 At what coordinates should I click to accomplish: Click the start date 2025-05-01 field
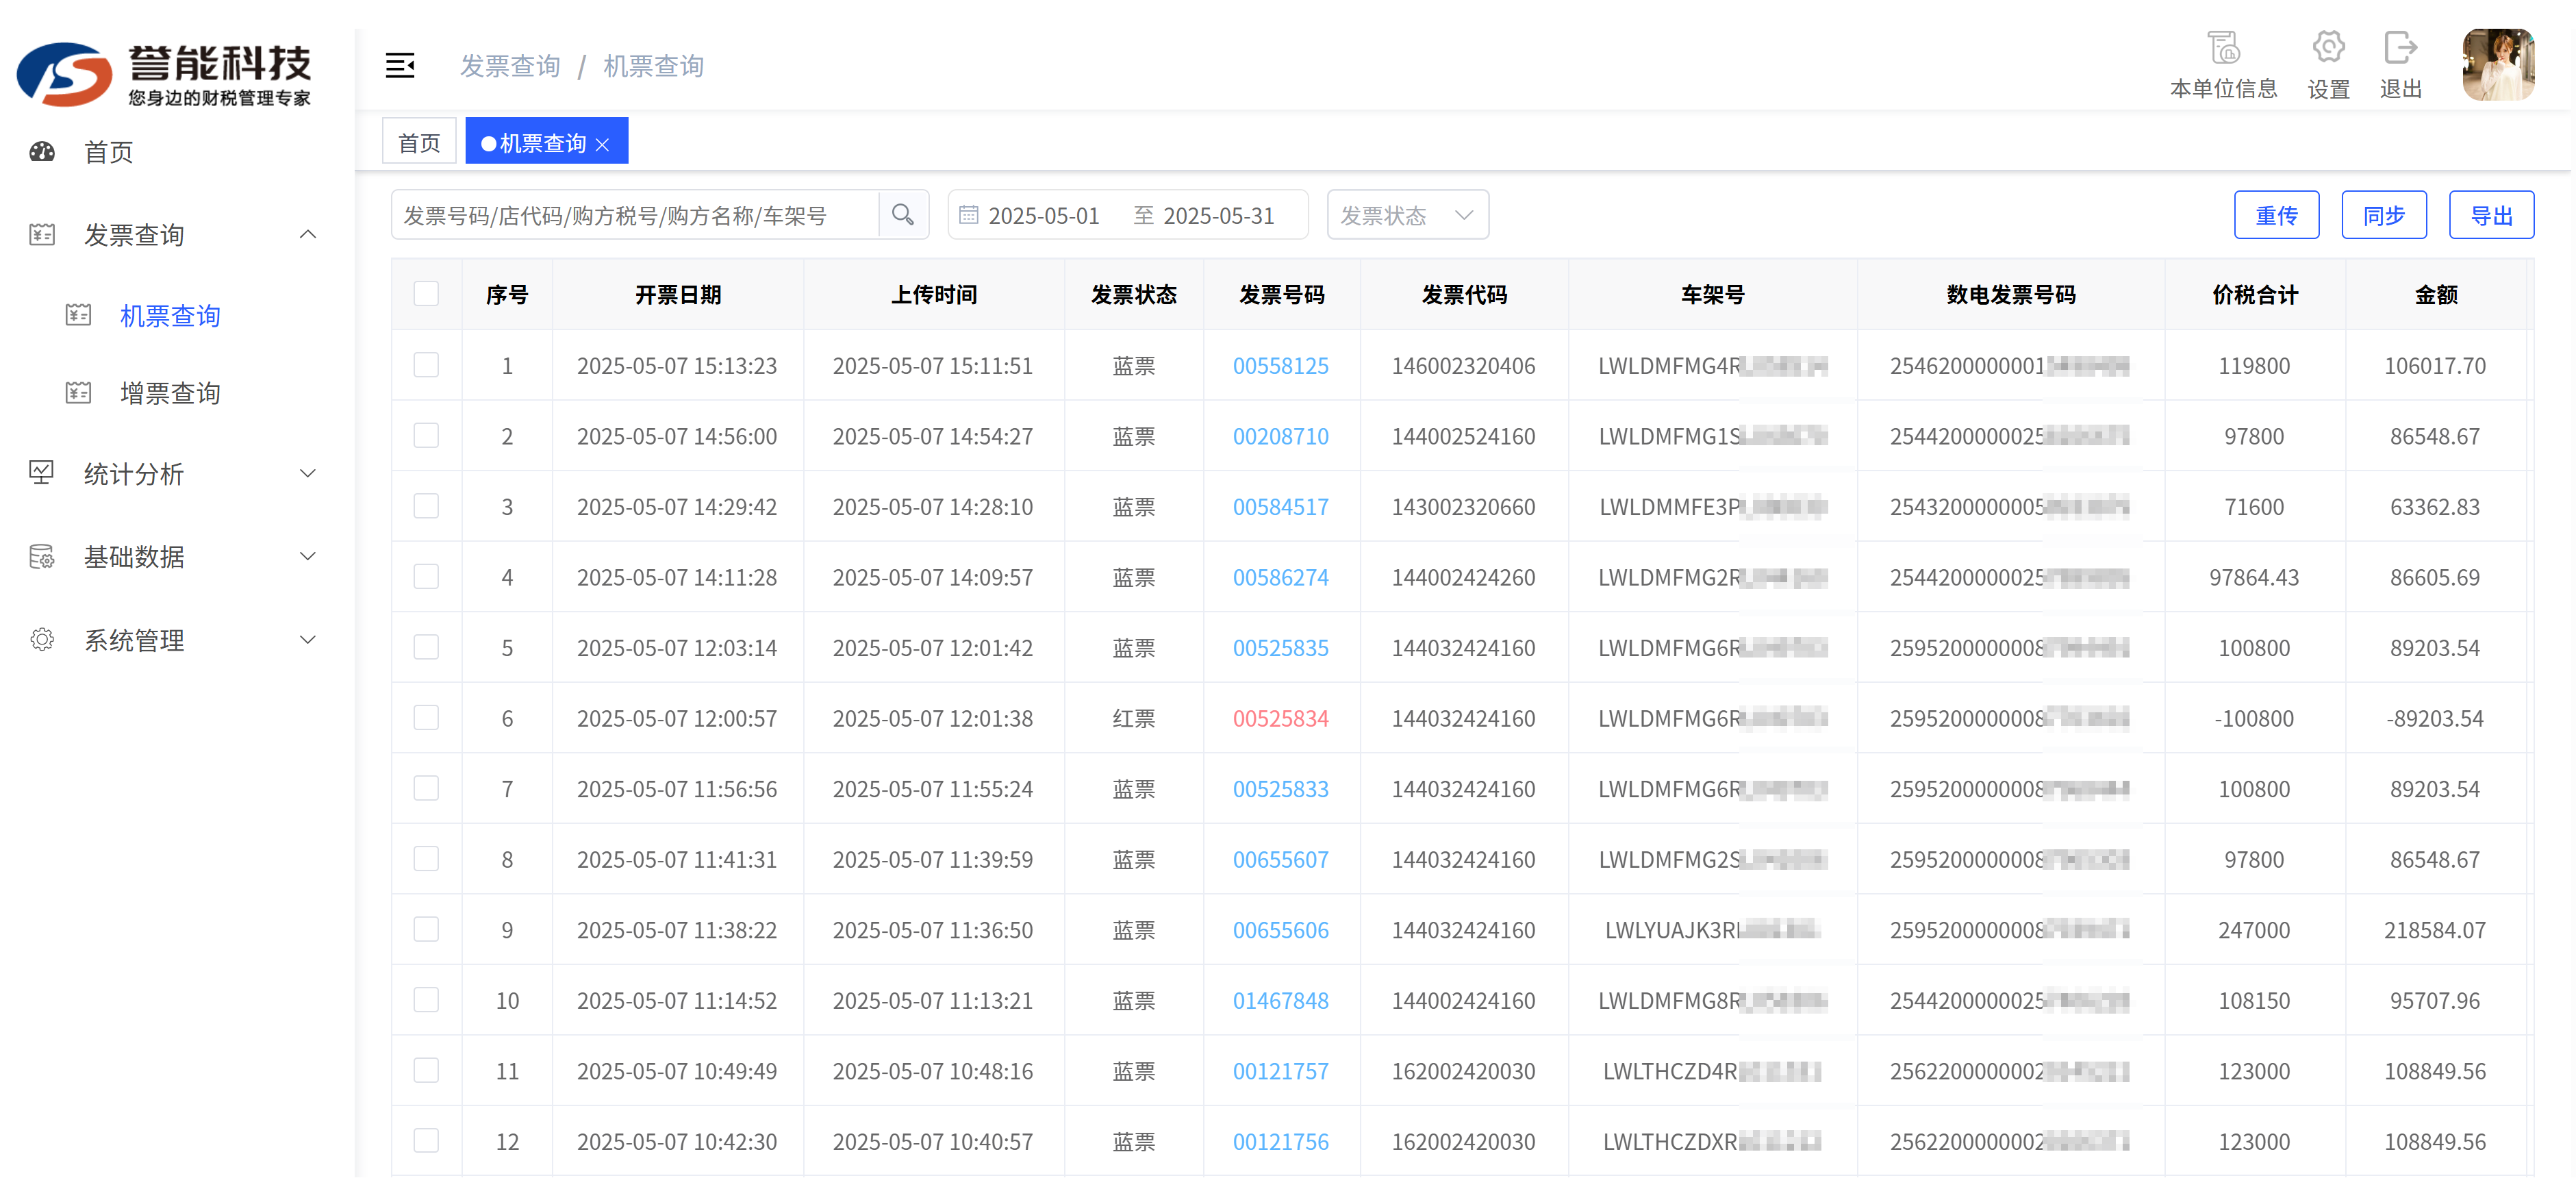click(x=1043, y=216)
